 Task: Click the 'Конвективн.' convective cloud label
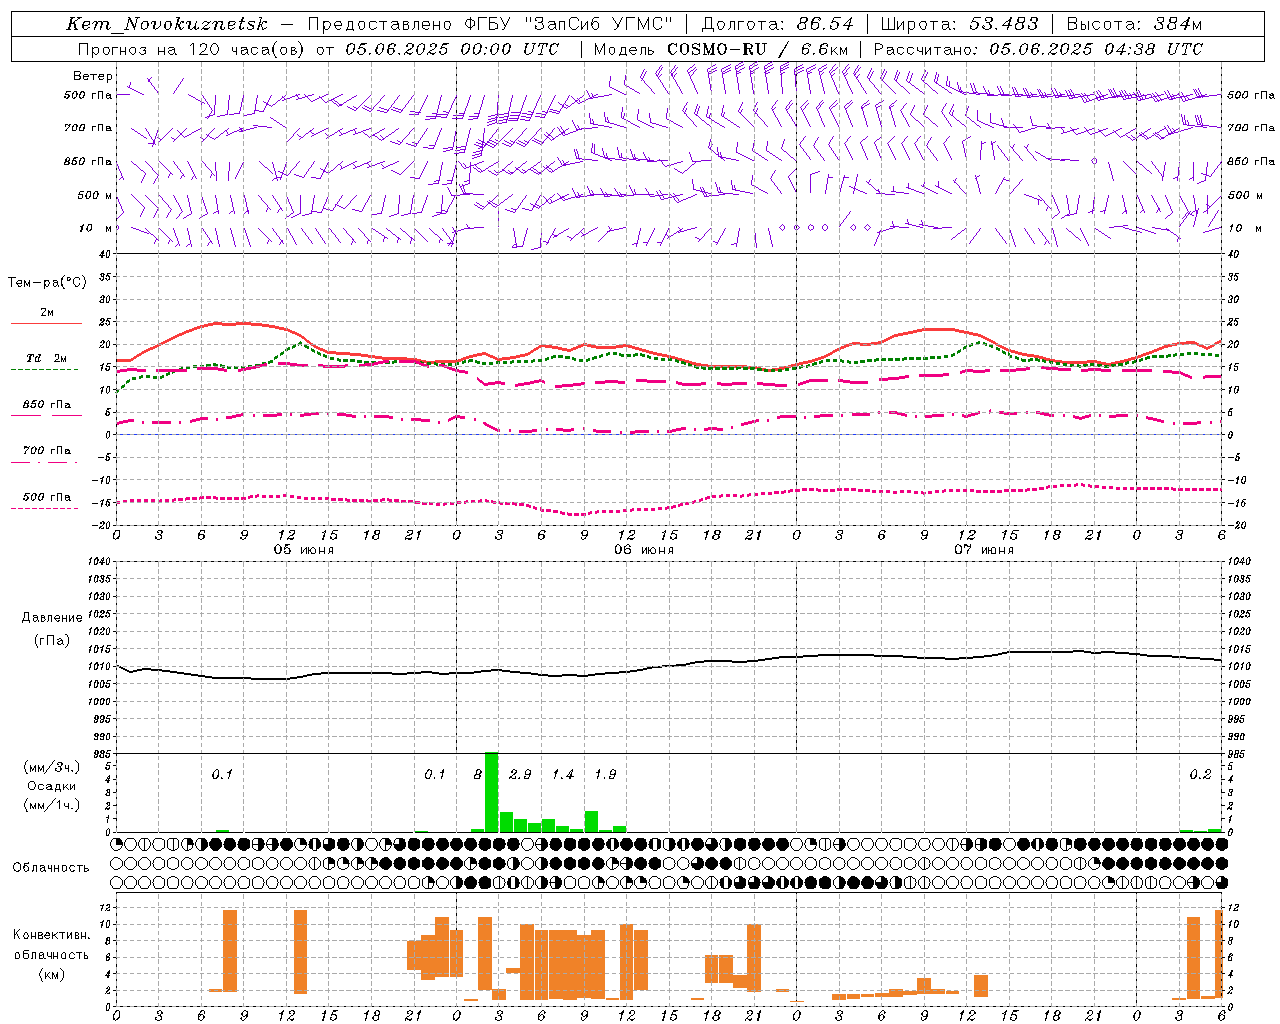click(52, 935)
